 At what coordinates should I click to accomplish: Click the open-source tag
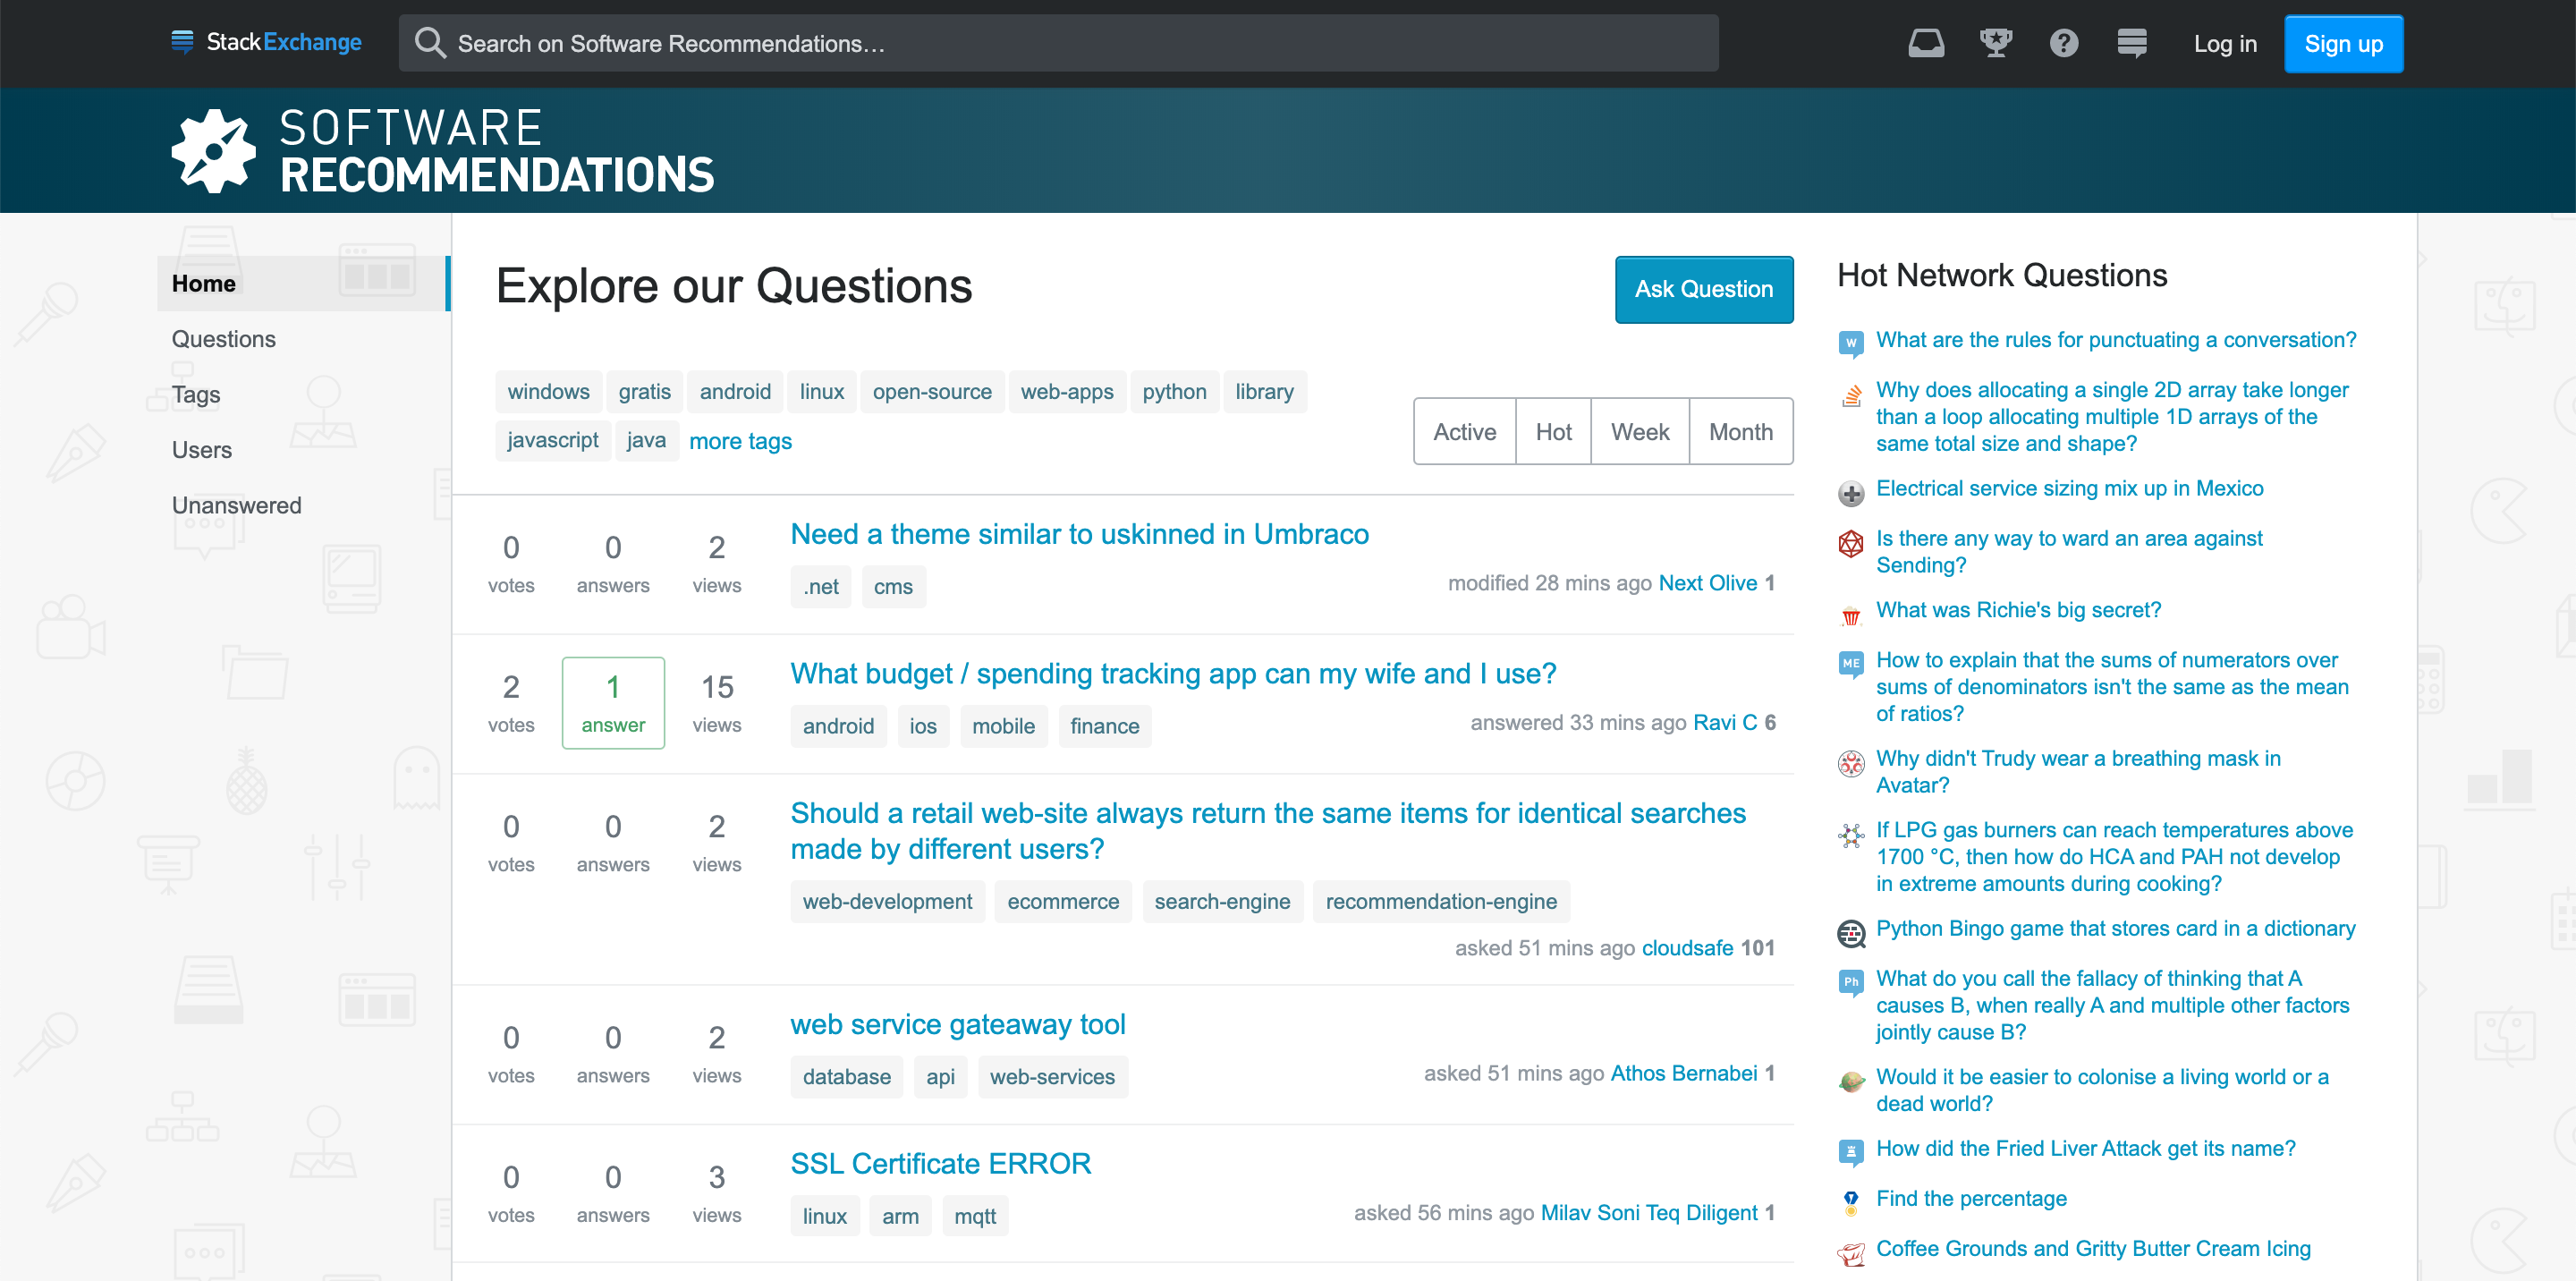pyautogui.click(x=931, y=392)
